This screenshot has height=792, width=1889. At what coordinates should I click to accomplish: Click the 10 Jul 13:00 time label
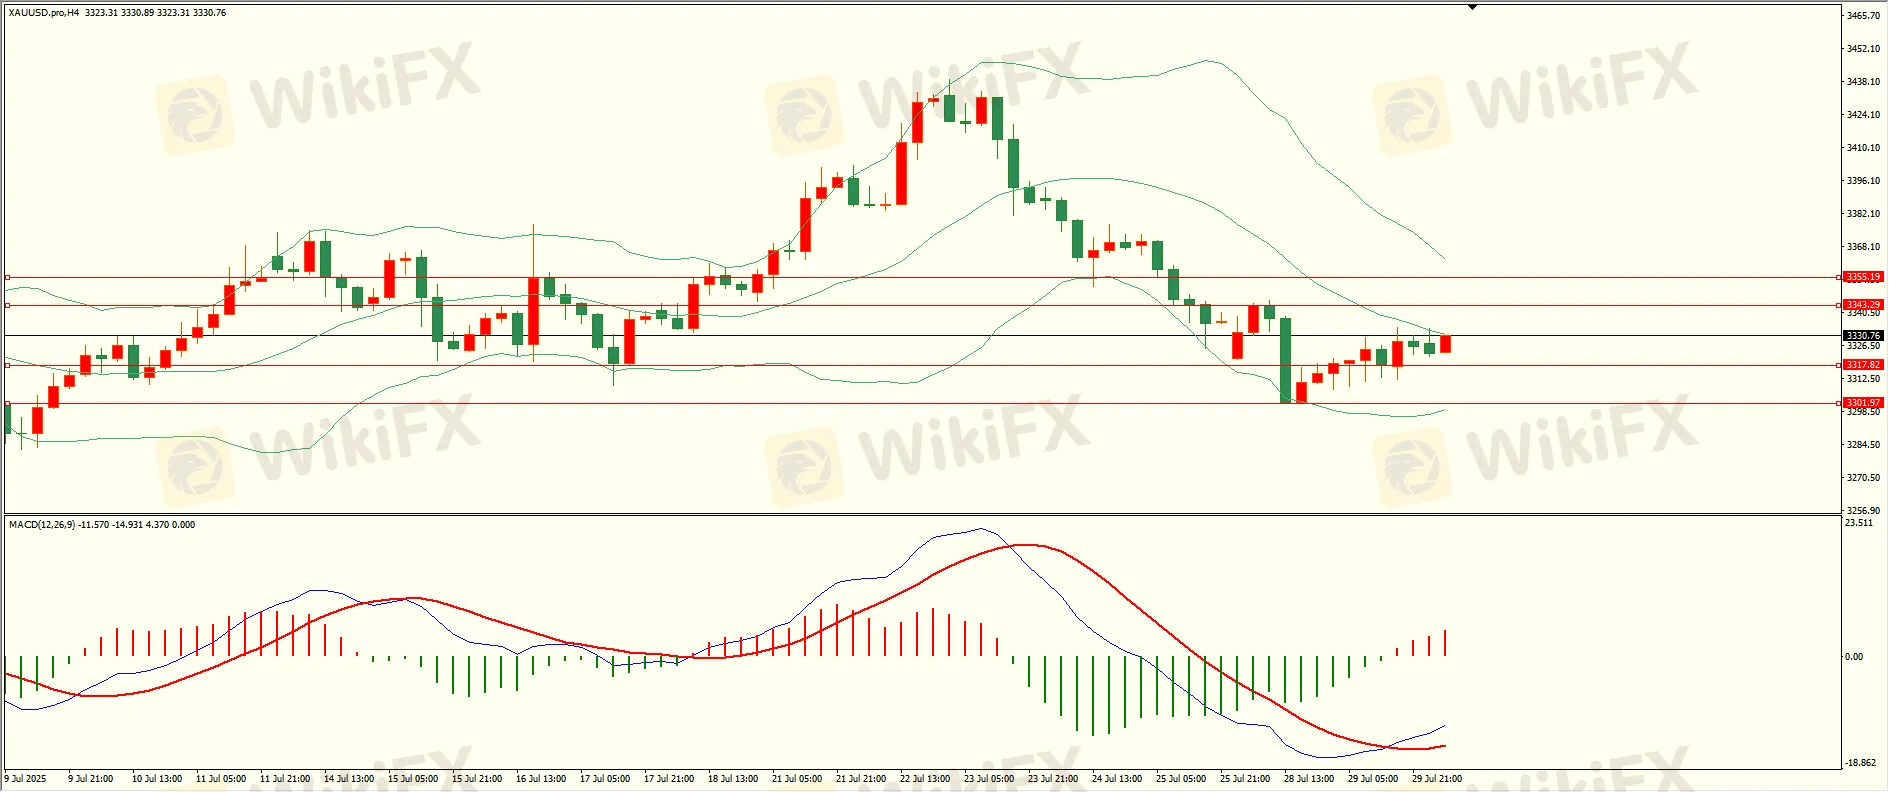[x=157, y=779]
